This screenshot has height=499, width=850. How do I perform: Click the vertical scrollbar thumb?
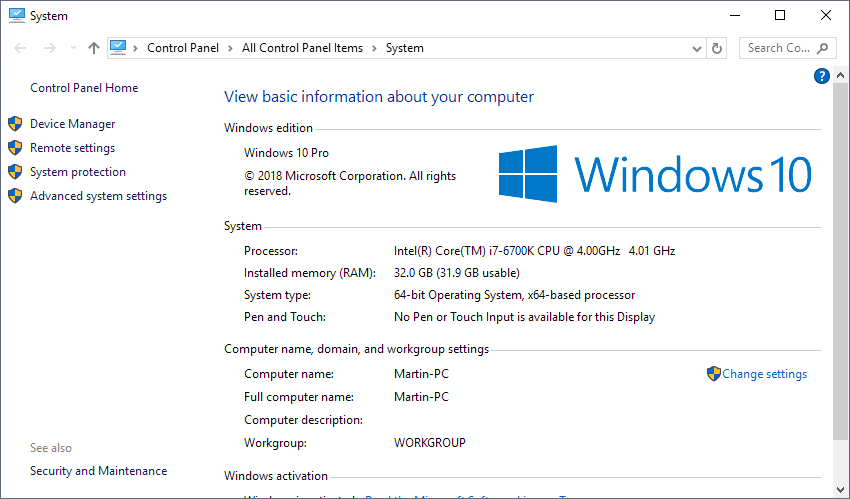point(840,260)
